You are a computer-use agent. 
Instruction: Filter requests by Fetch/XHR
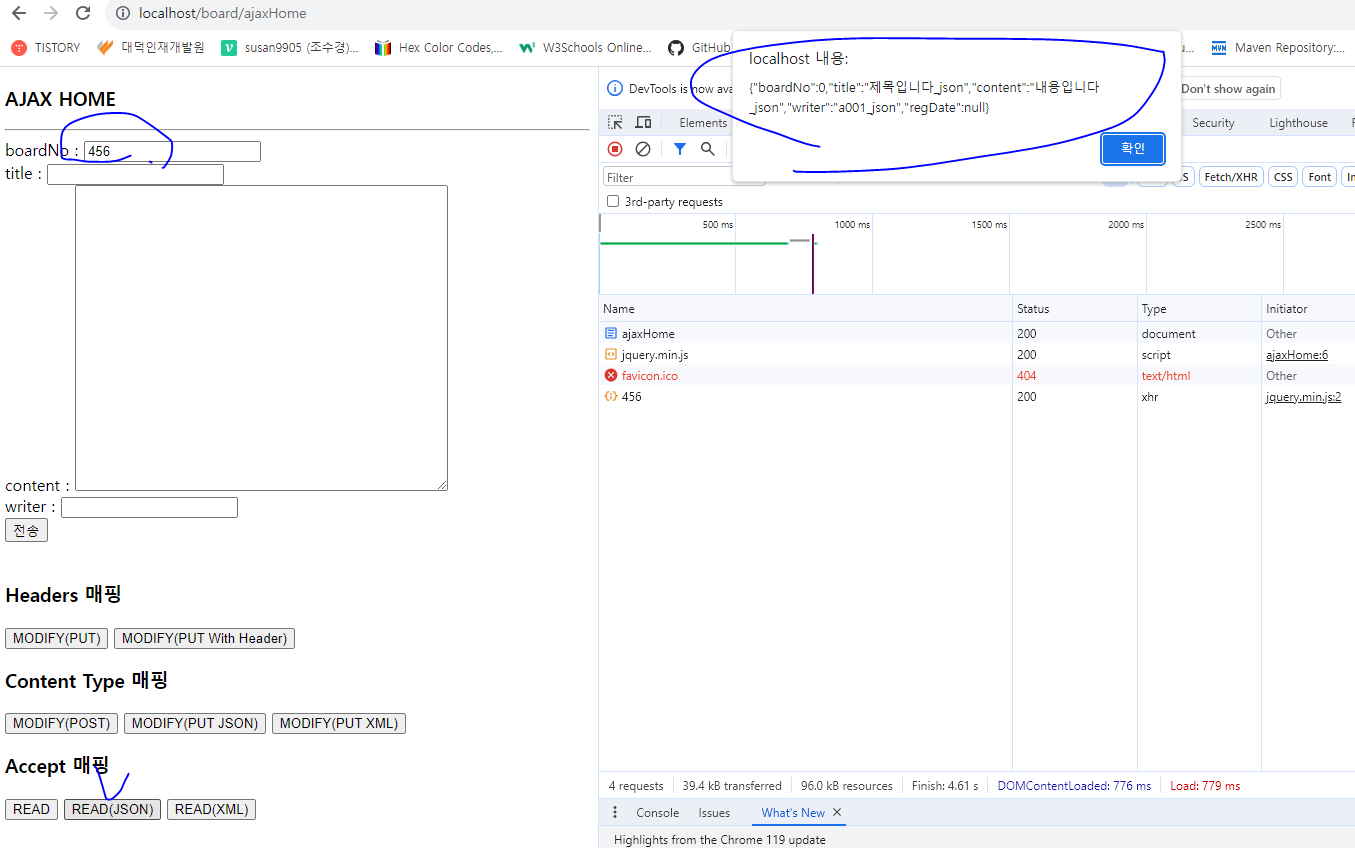click(1231, 177)
